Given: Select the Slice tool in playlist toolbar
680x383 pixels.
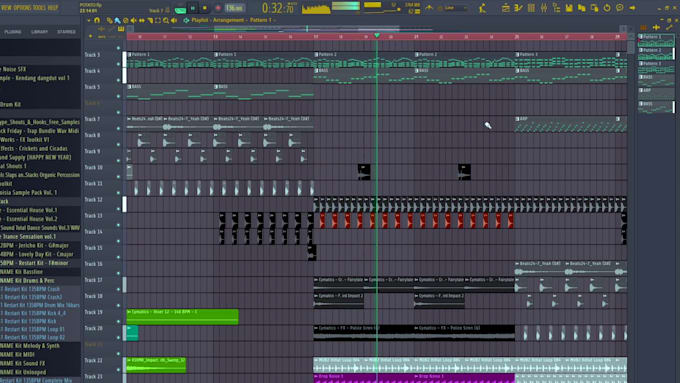Looking at the screenshot, I should [150, 20].
